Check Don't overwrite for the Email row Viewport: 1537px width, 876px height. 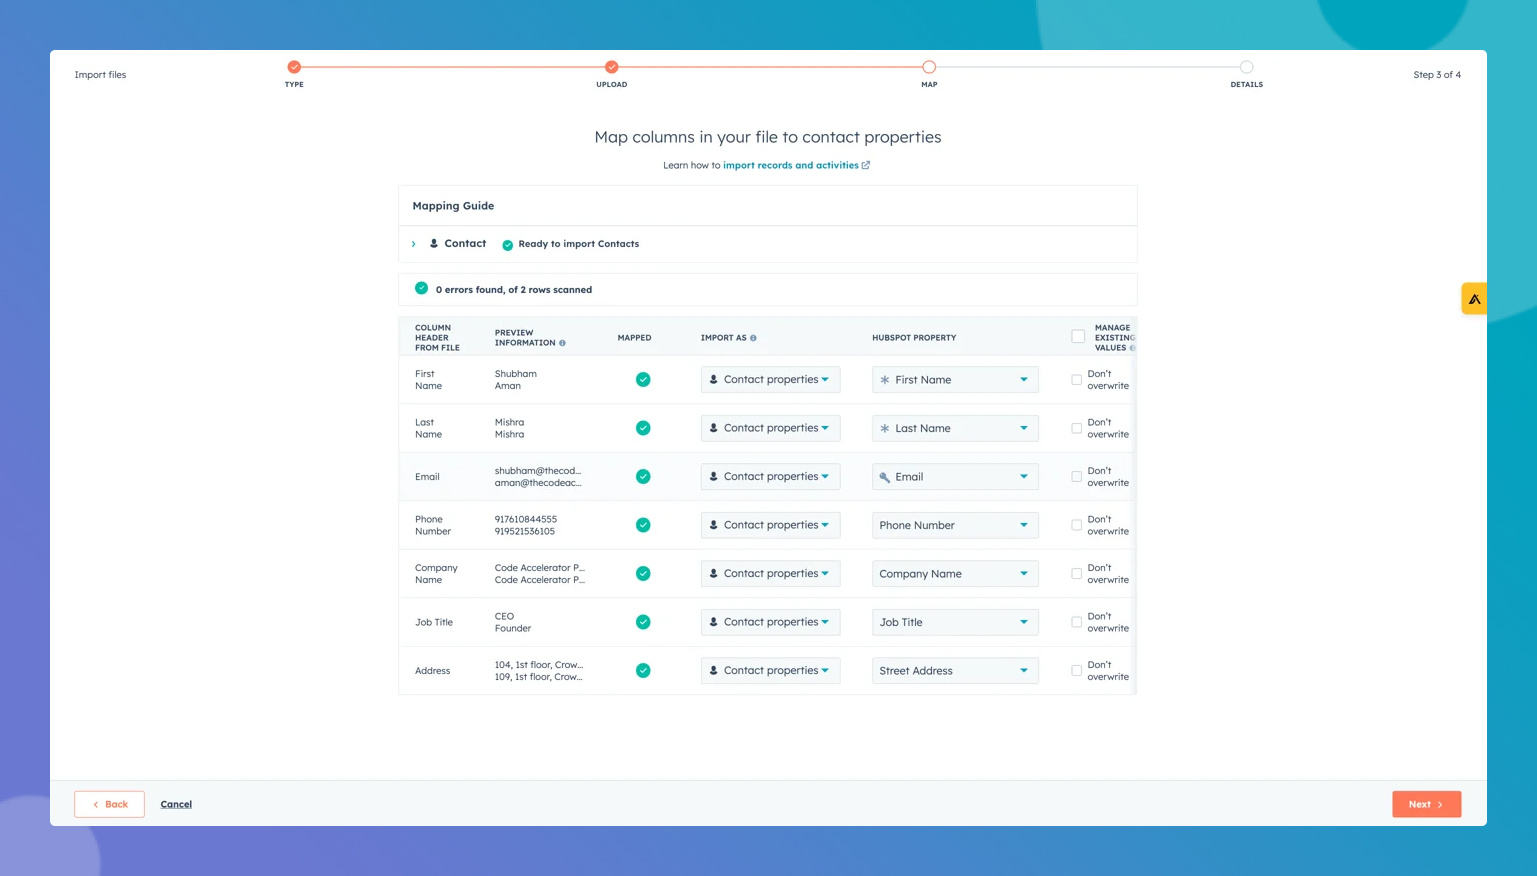pos(1076,477)
